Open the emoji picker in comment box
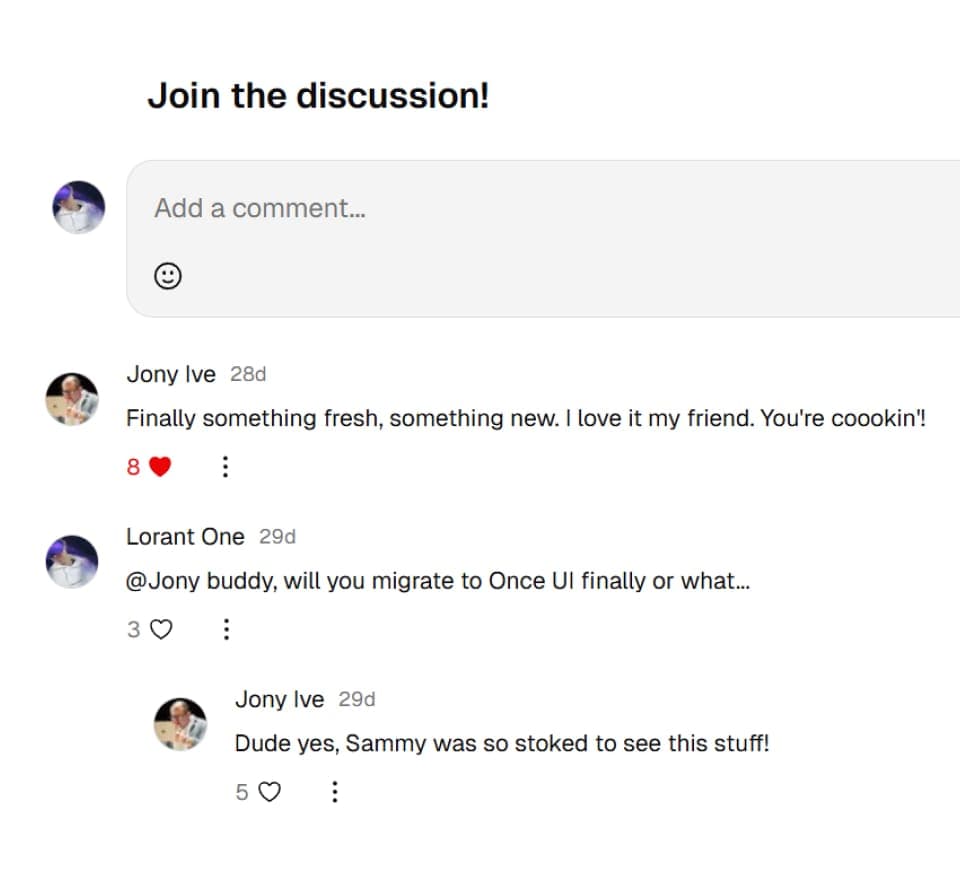This screenshot has width=960, height=880. (168, 276)
